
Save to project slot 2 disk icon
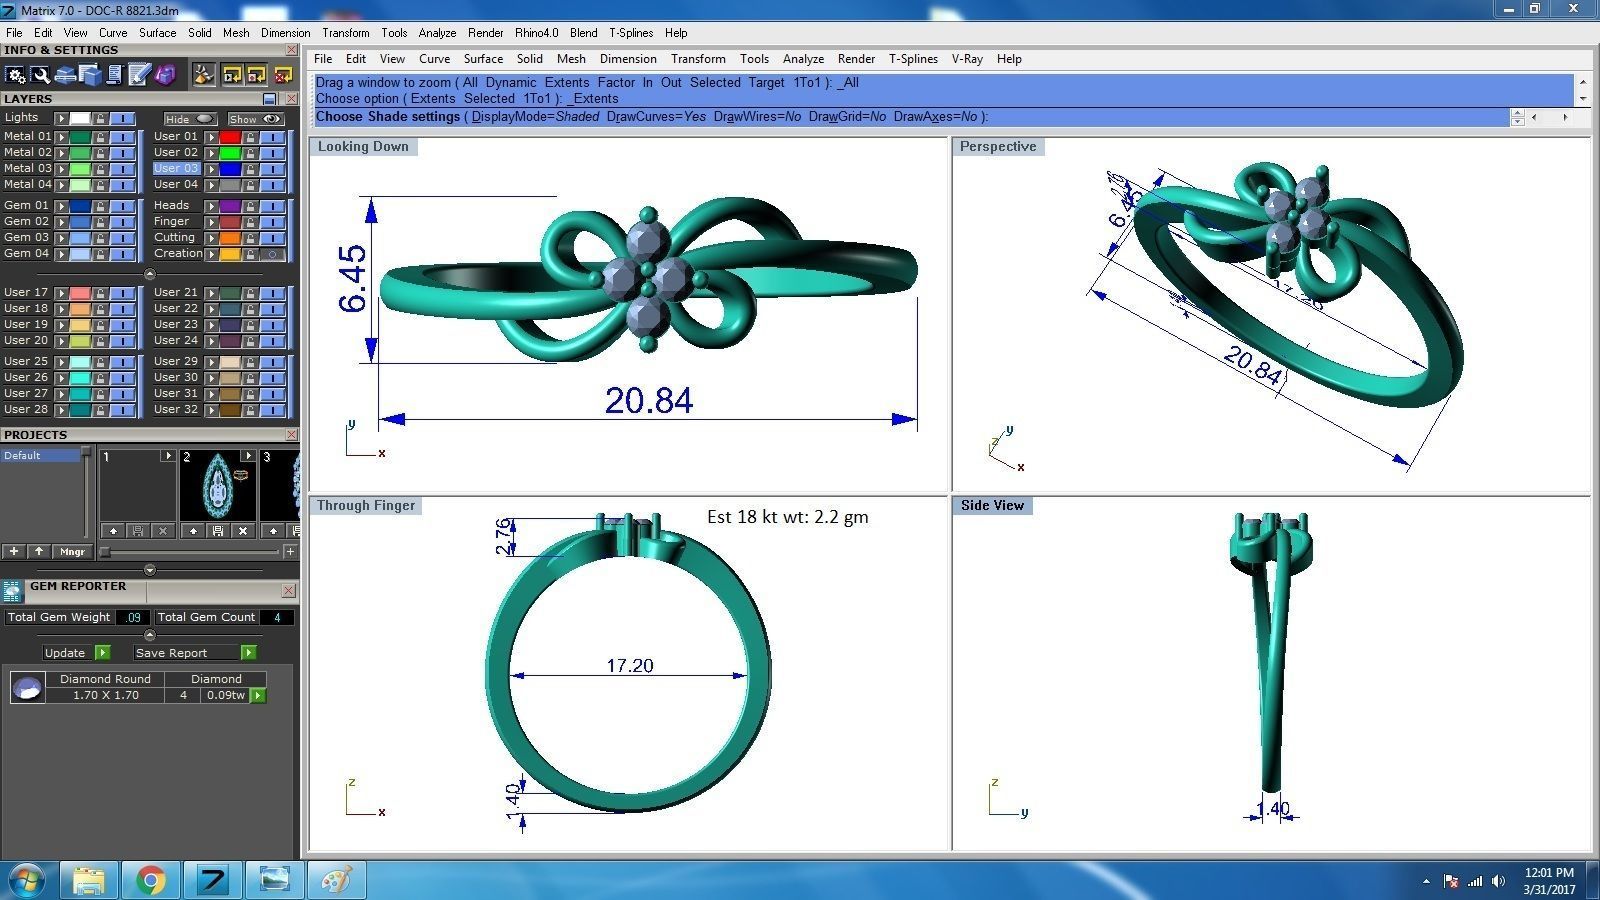click(x=217, y=531)
